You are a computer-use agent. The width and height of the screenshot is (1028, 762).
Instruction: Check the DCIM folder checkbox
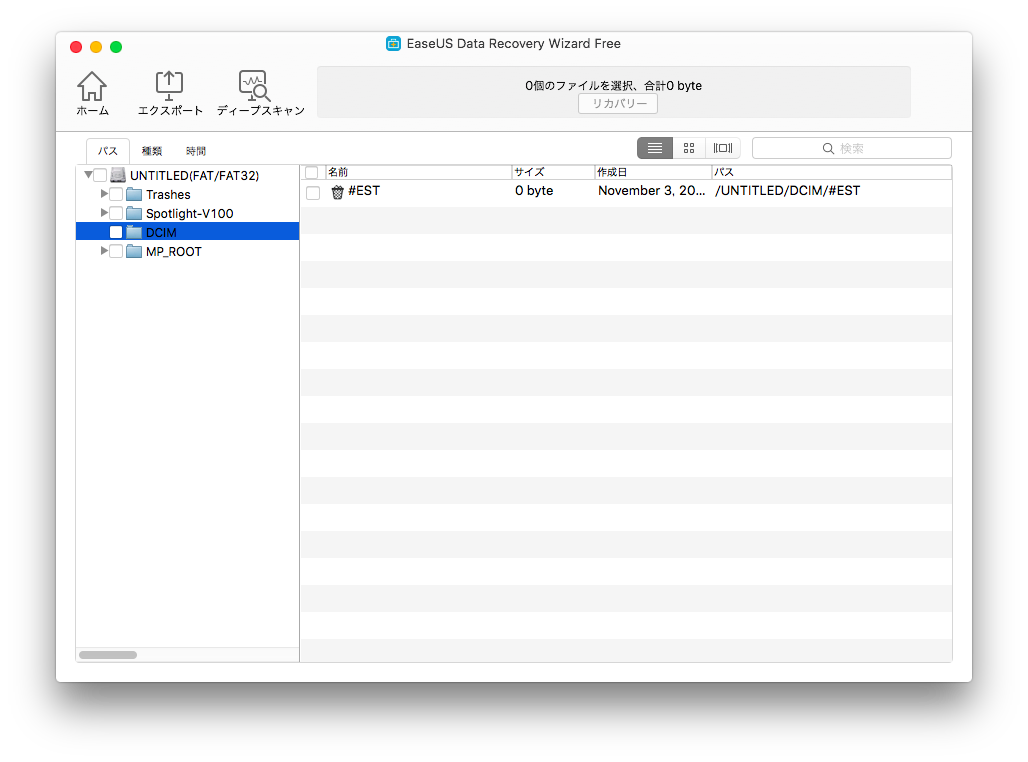point(116,233)
